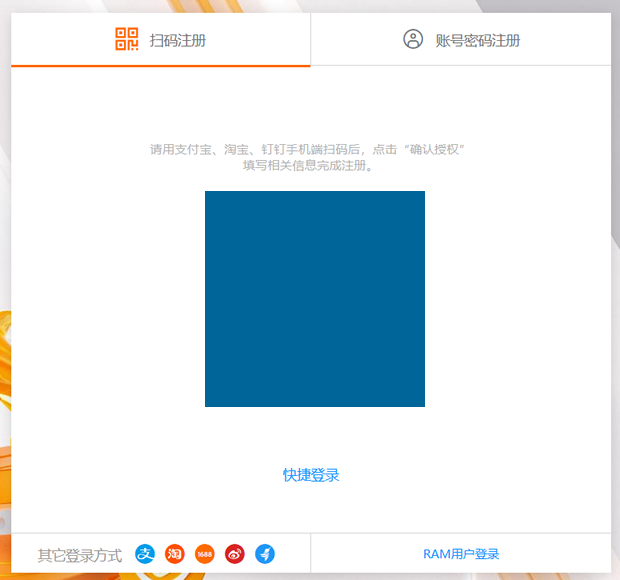The image size is (620, 580).
Task: Switch to the 扫码注册 tab
Action: [x=161, y=40]
